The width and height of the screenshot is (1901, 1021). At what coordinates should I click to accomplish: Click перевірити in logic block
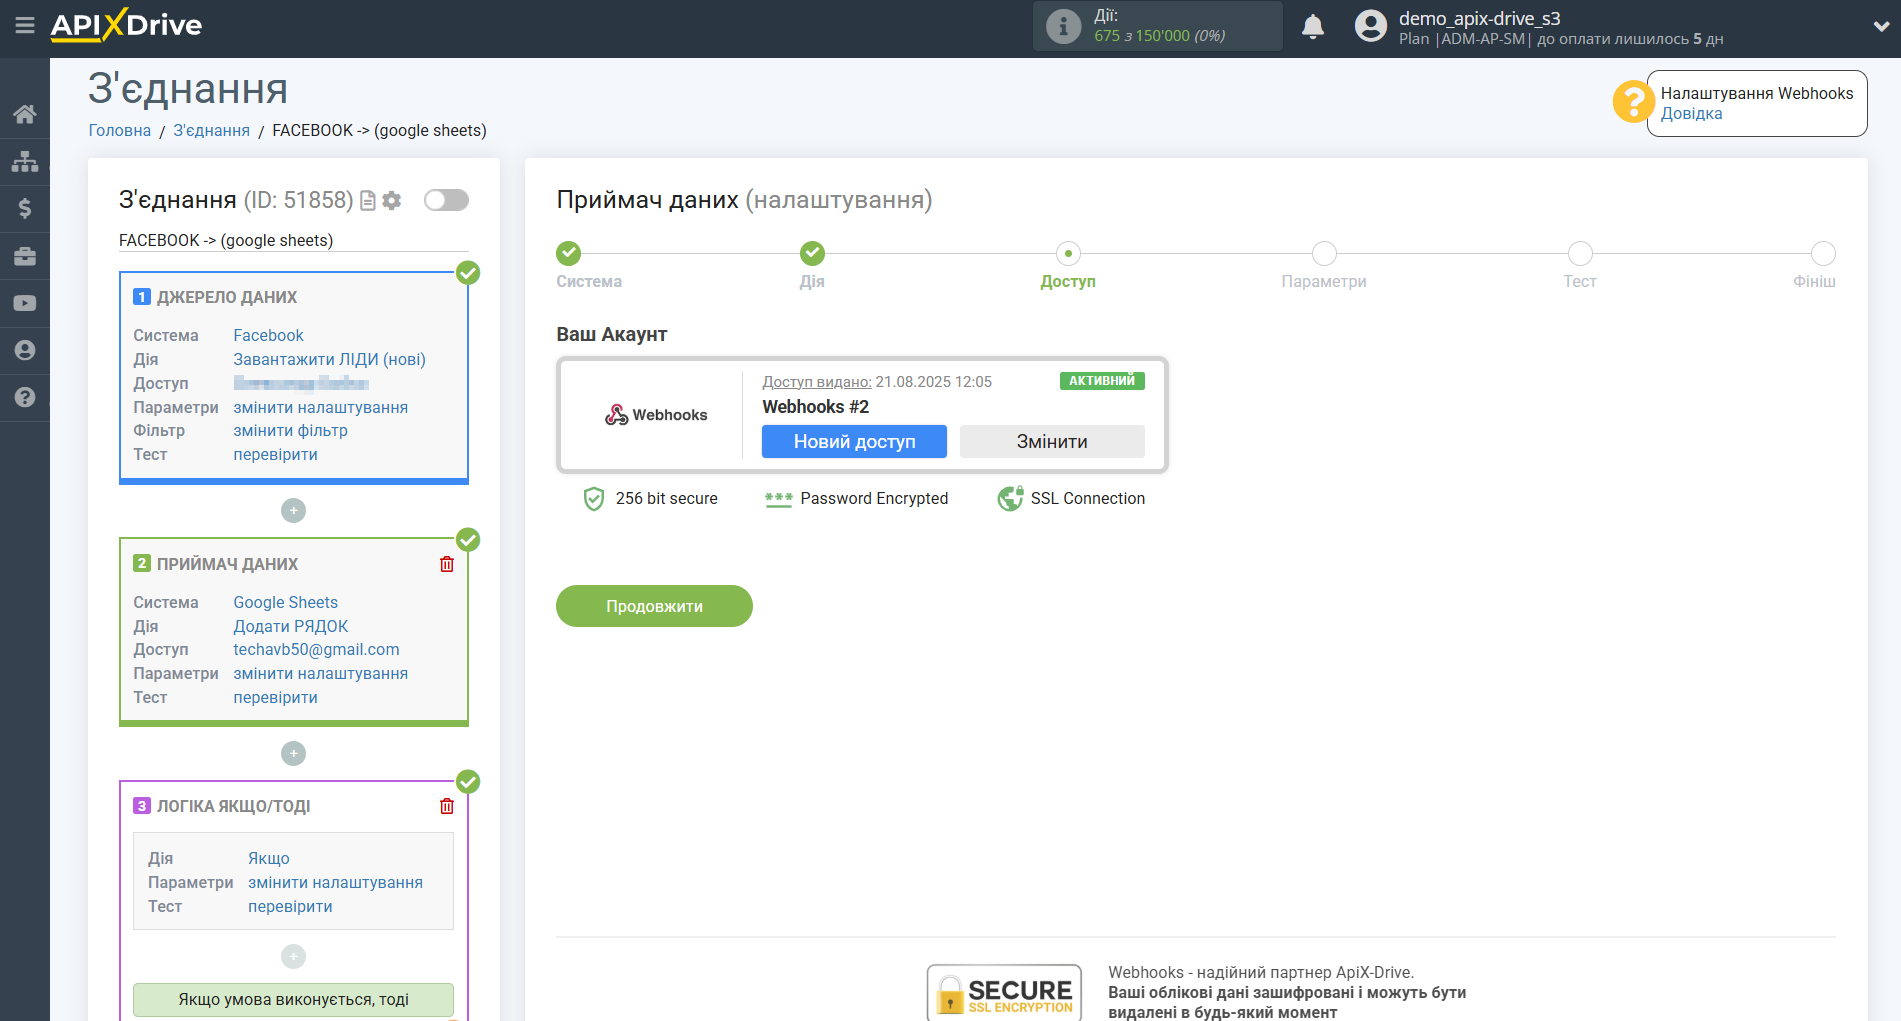point(290,907)
